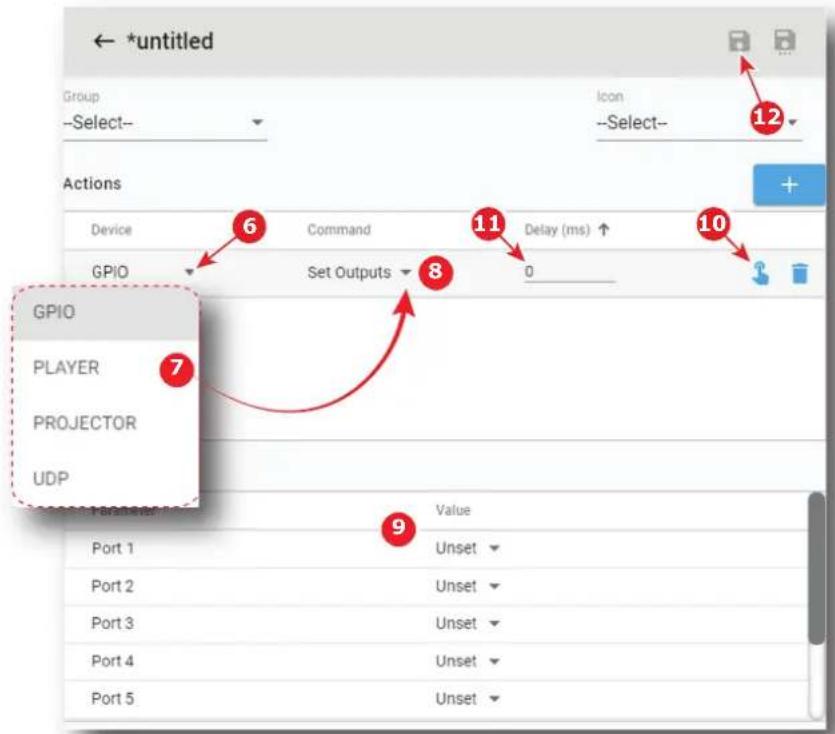The width and height of the screenshot is (835, 734).
Task: Delete the GPIO action with the trash icon
Action: pos(799,273)
